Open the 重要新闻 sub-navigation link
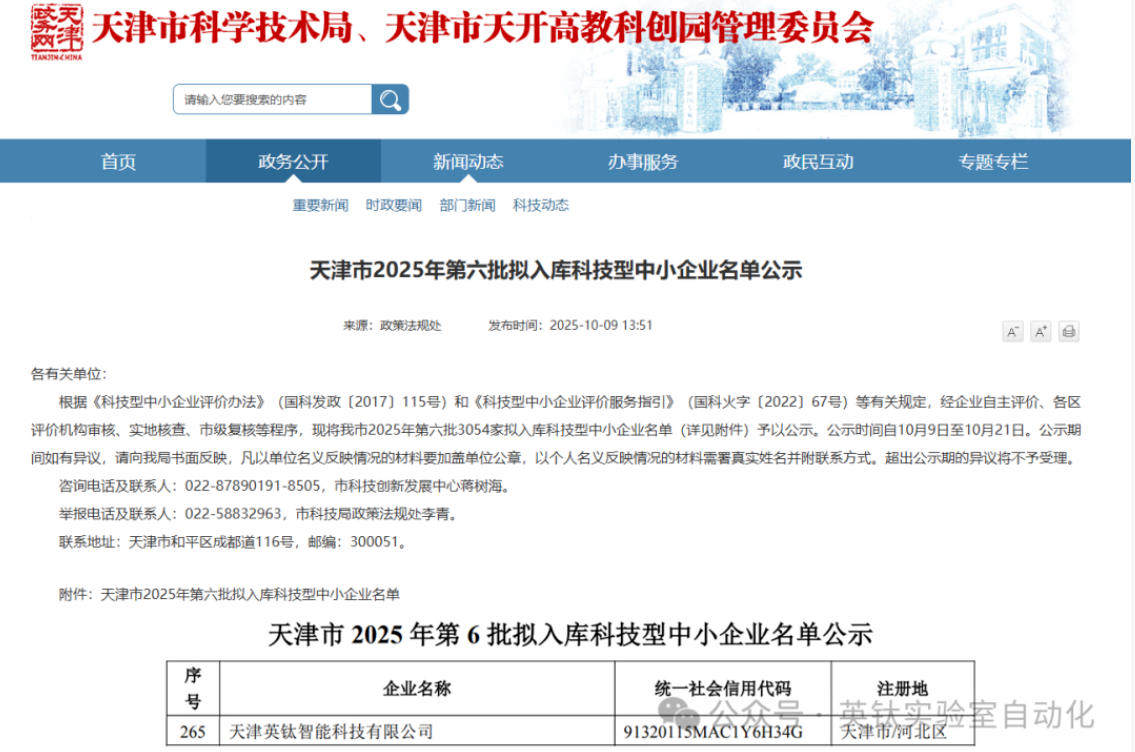Image resolution: width=1135 pixels, height=752 pixels. [320, 205]
